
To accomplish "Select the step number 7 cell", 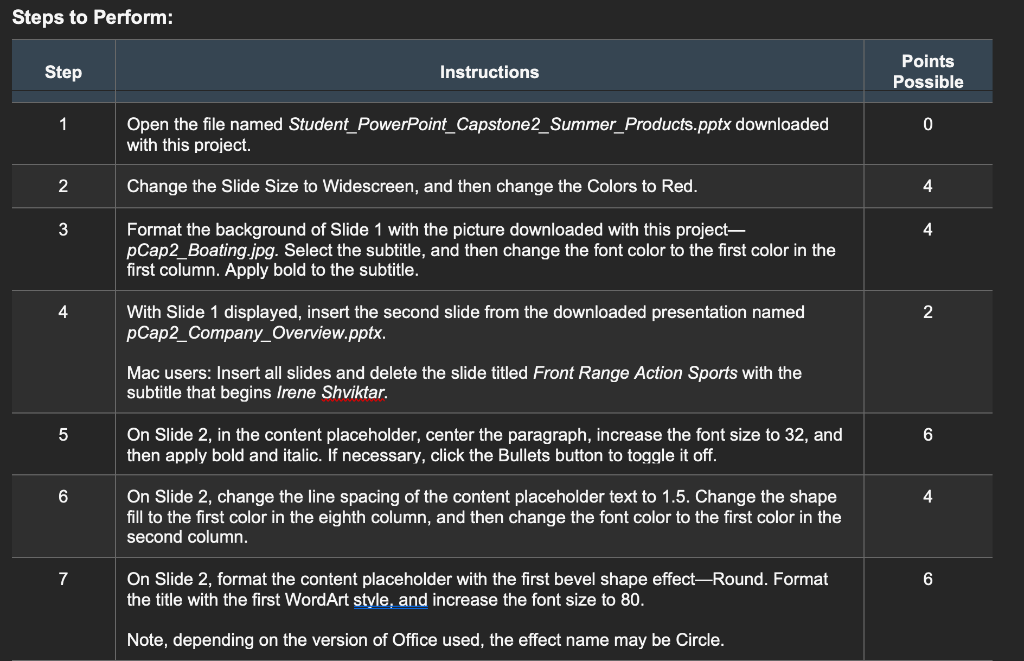I will [63, 579].
